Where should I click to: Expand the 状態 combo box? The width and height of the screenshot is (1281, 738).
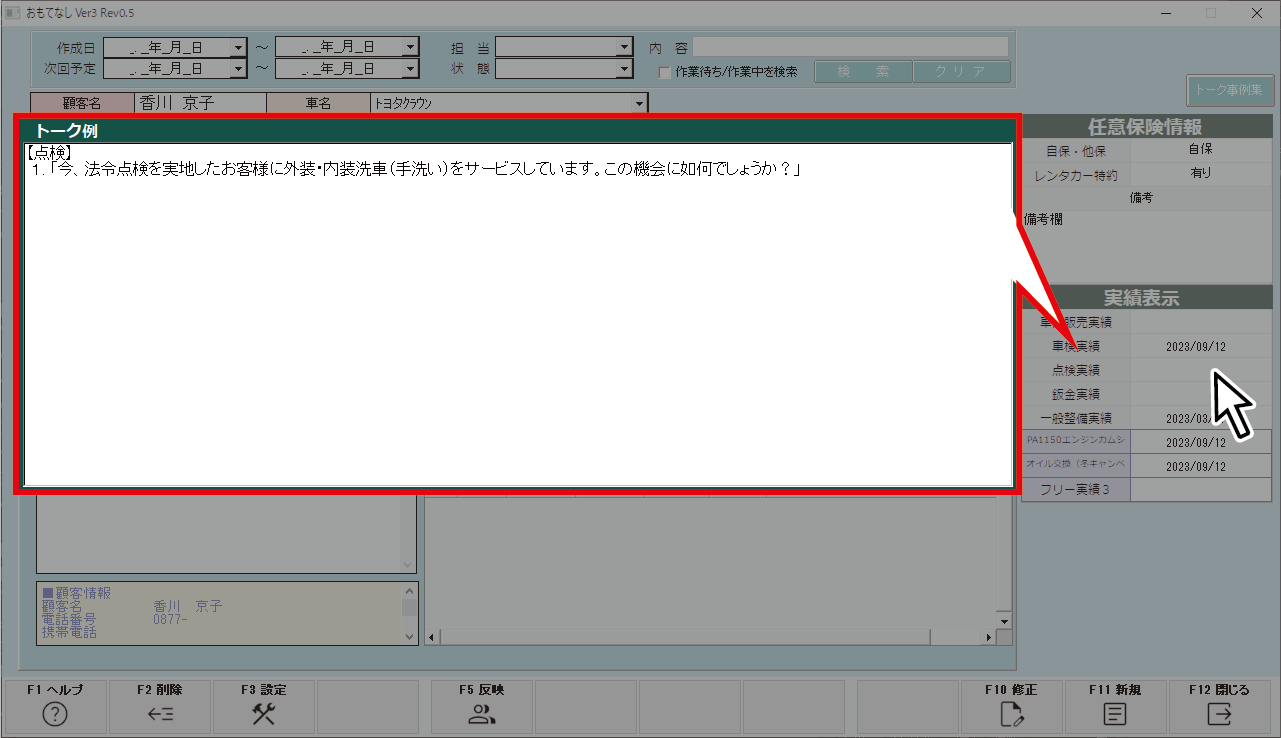point(625,69)
